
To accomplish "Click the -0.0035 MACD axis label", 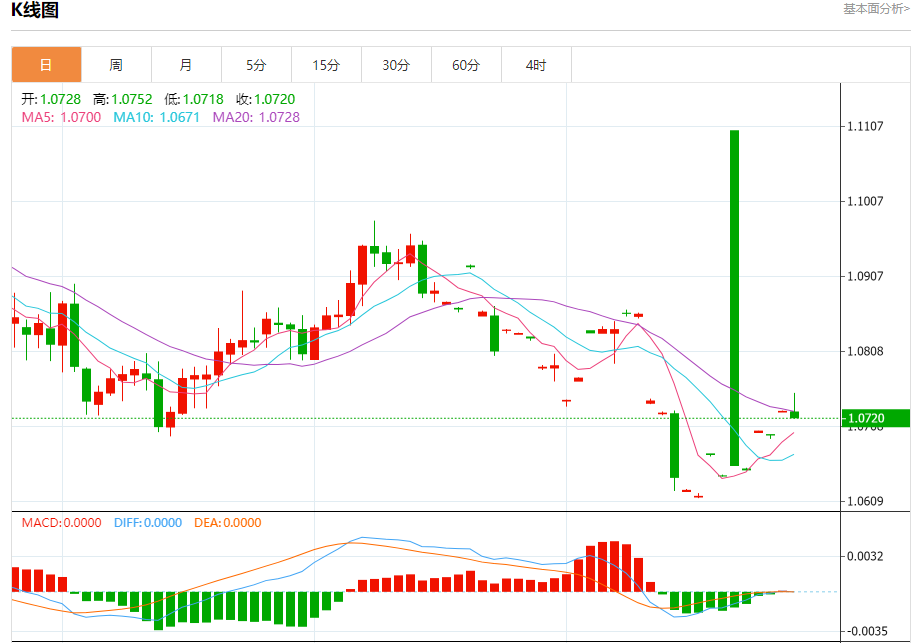I will point(867,631).
